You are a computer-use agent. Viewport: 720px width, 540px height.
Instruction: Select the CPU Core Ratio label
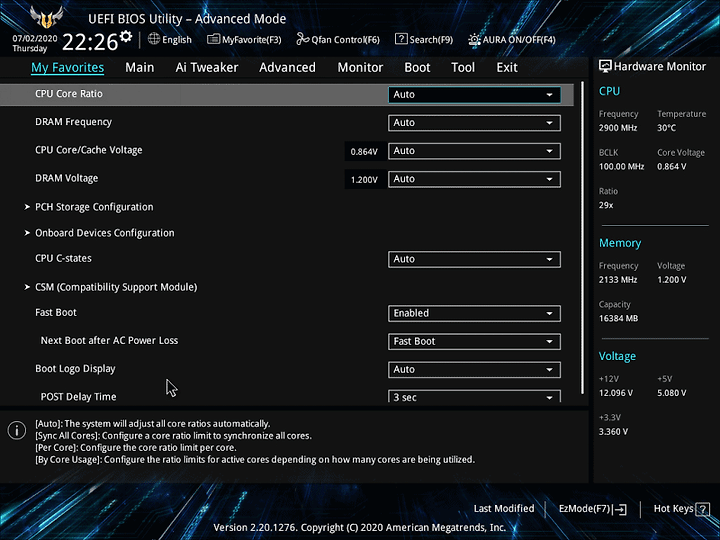pyautogui.click(x=69, y=94)
